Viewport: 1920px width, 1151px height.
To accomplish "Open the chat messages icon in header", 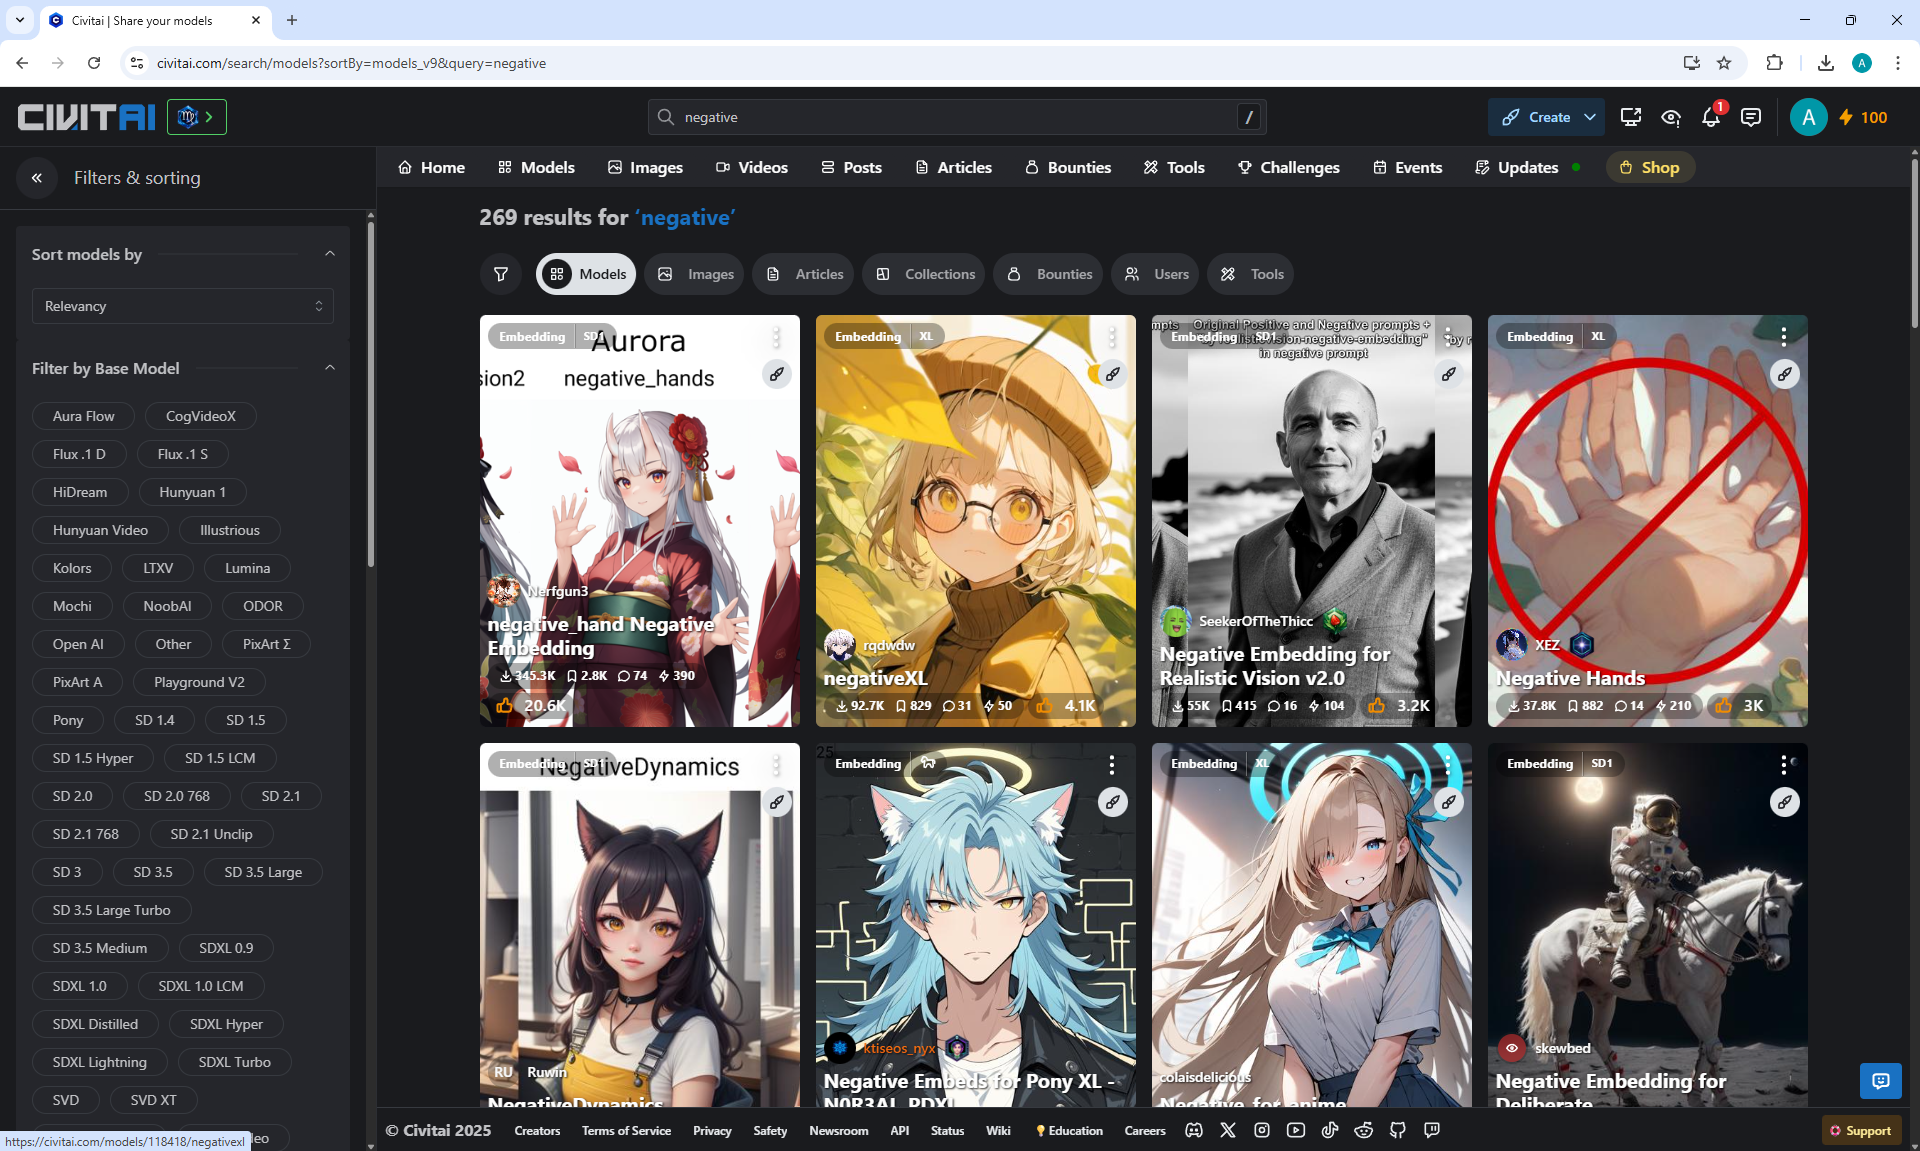I will tap(1750, 118).
